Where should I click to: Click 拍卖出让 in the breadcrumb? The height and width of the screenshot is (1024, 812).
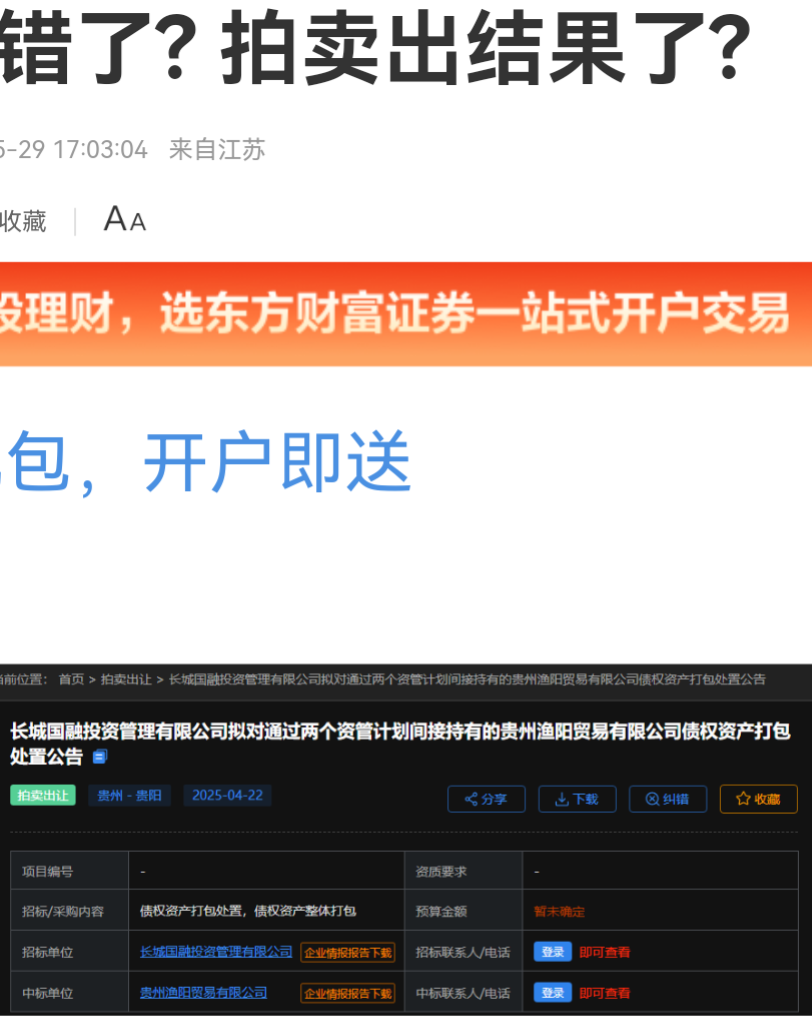click(x=126, y=680)
